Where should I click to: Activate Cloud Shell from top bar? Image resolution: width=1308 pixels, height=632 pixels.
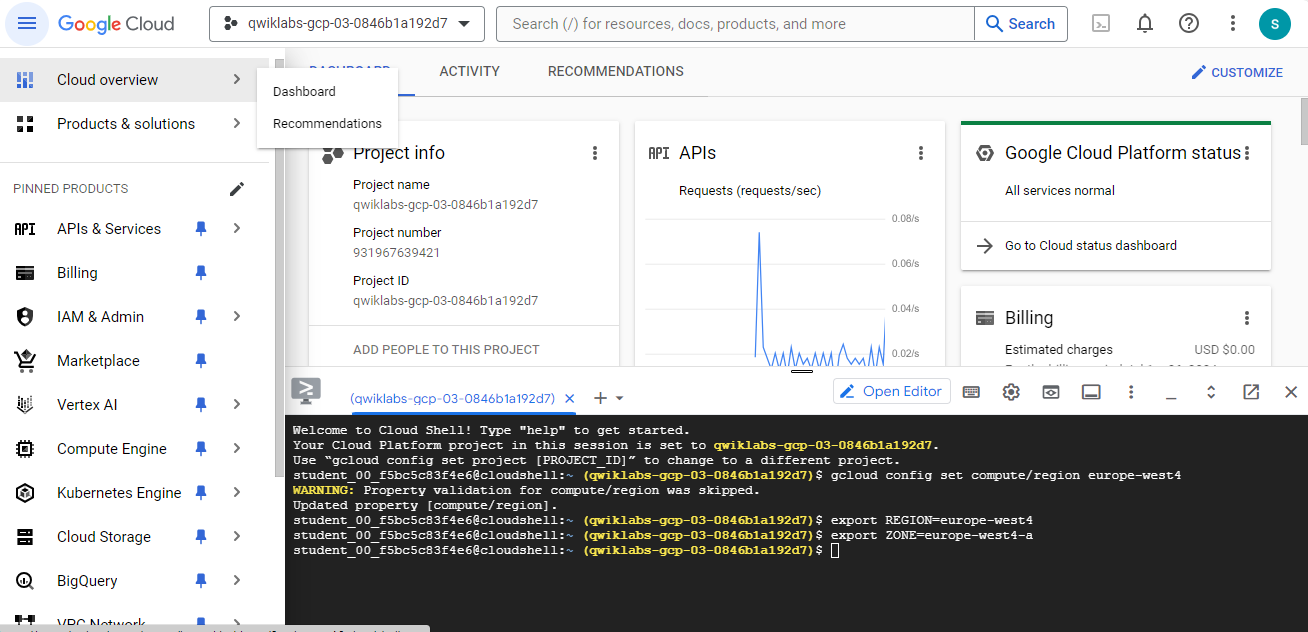(x=1101, y=24)
